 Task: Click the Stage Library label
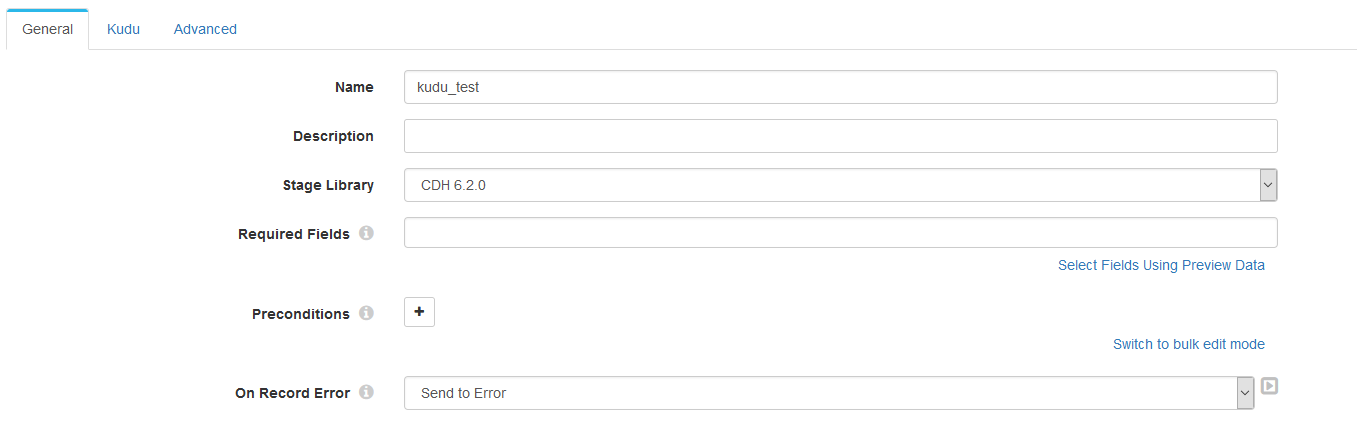tap(328, 185)
